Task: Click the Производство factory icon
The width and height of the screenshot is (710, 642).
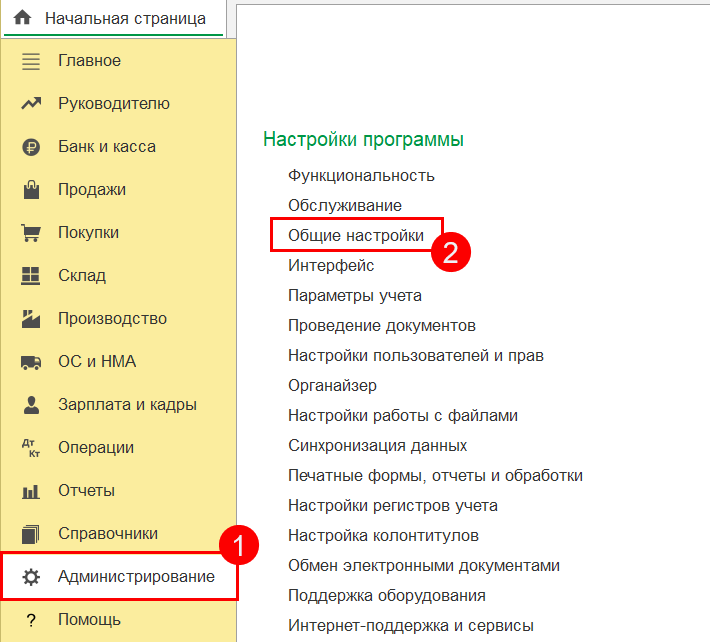Action: pos(31,319)
